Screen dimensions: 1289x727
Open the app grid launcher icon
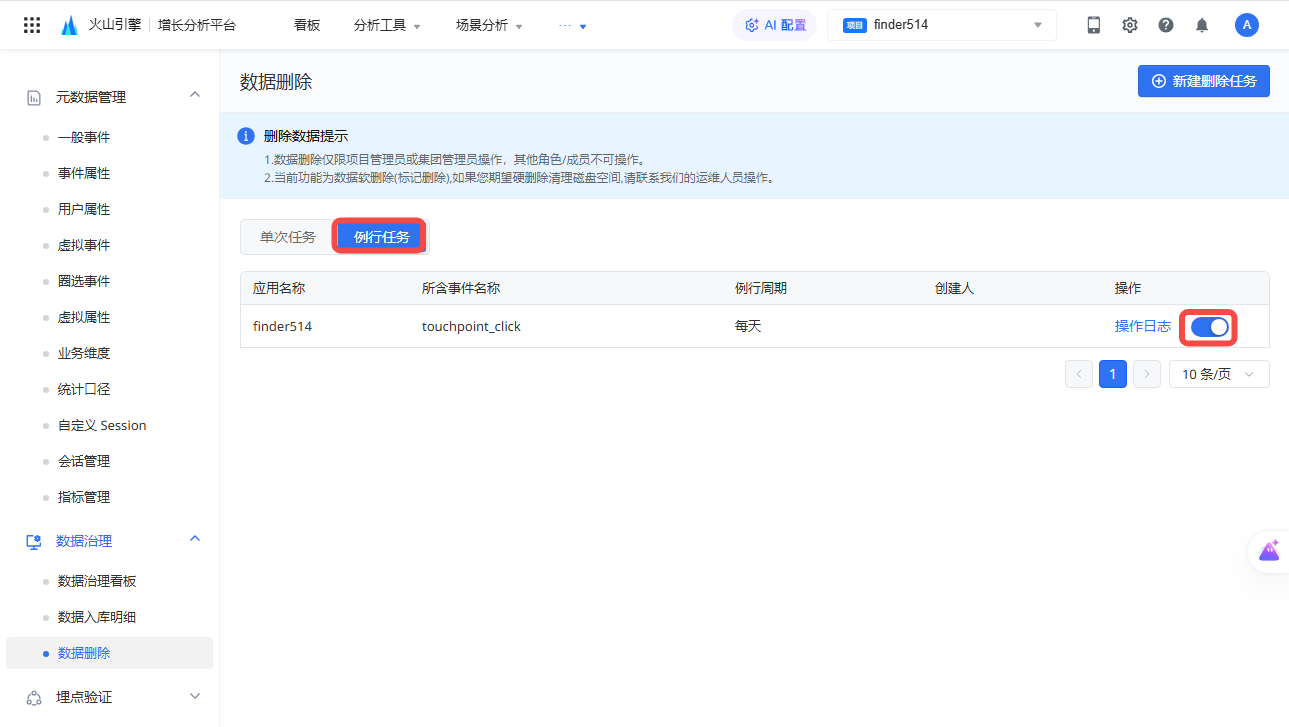(x=32, y=25)
